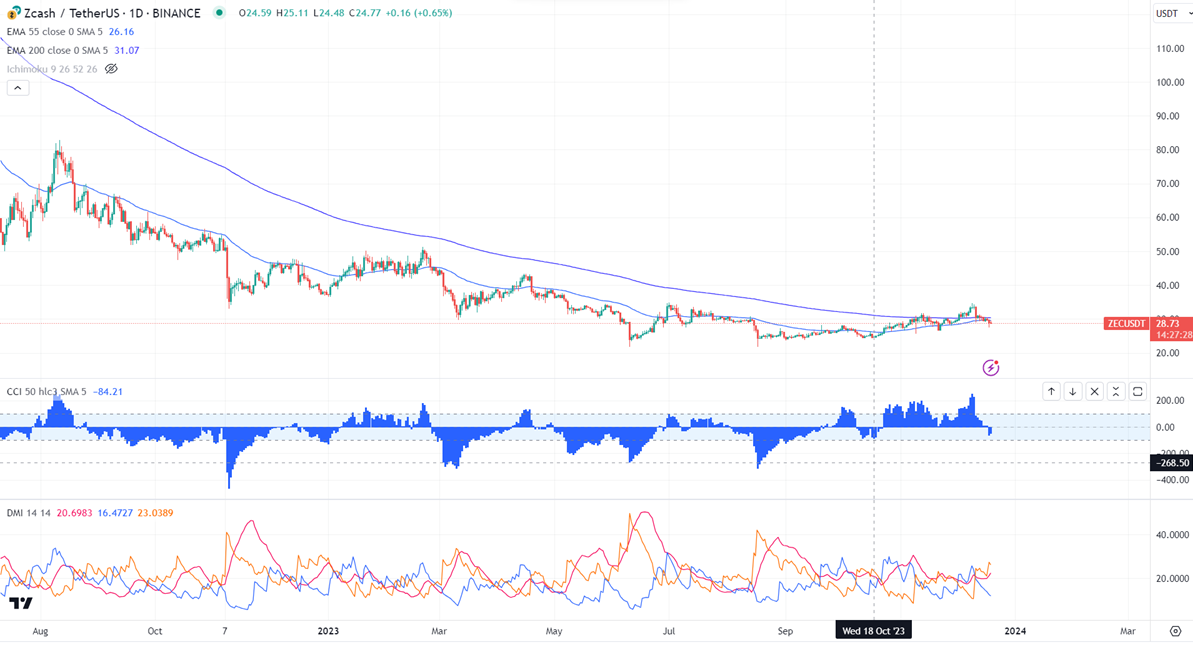Select the EMA 55 close legend
The height and width of the screenshot is (645, 1193).
[x=55, y=32]
